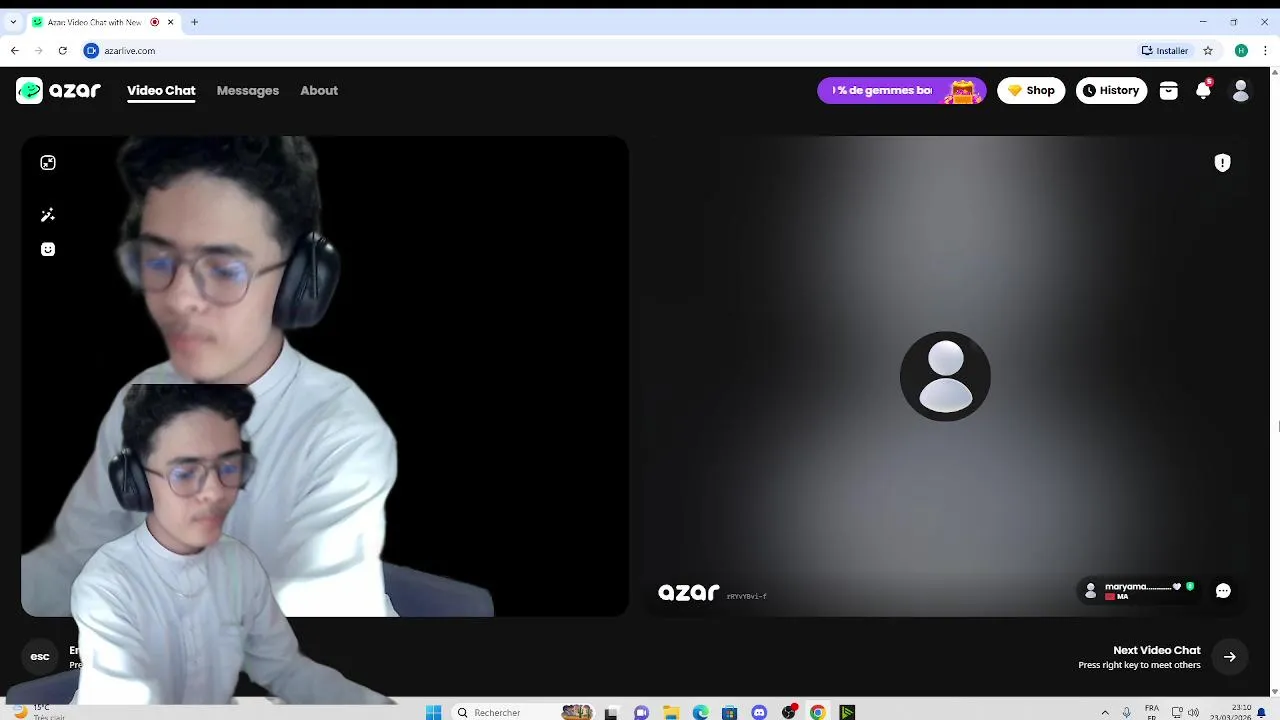
Task: Open Chrome from taskbar
Action: coord(818,712)
